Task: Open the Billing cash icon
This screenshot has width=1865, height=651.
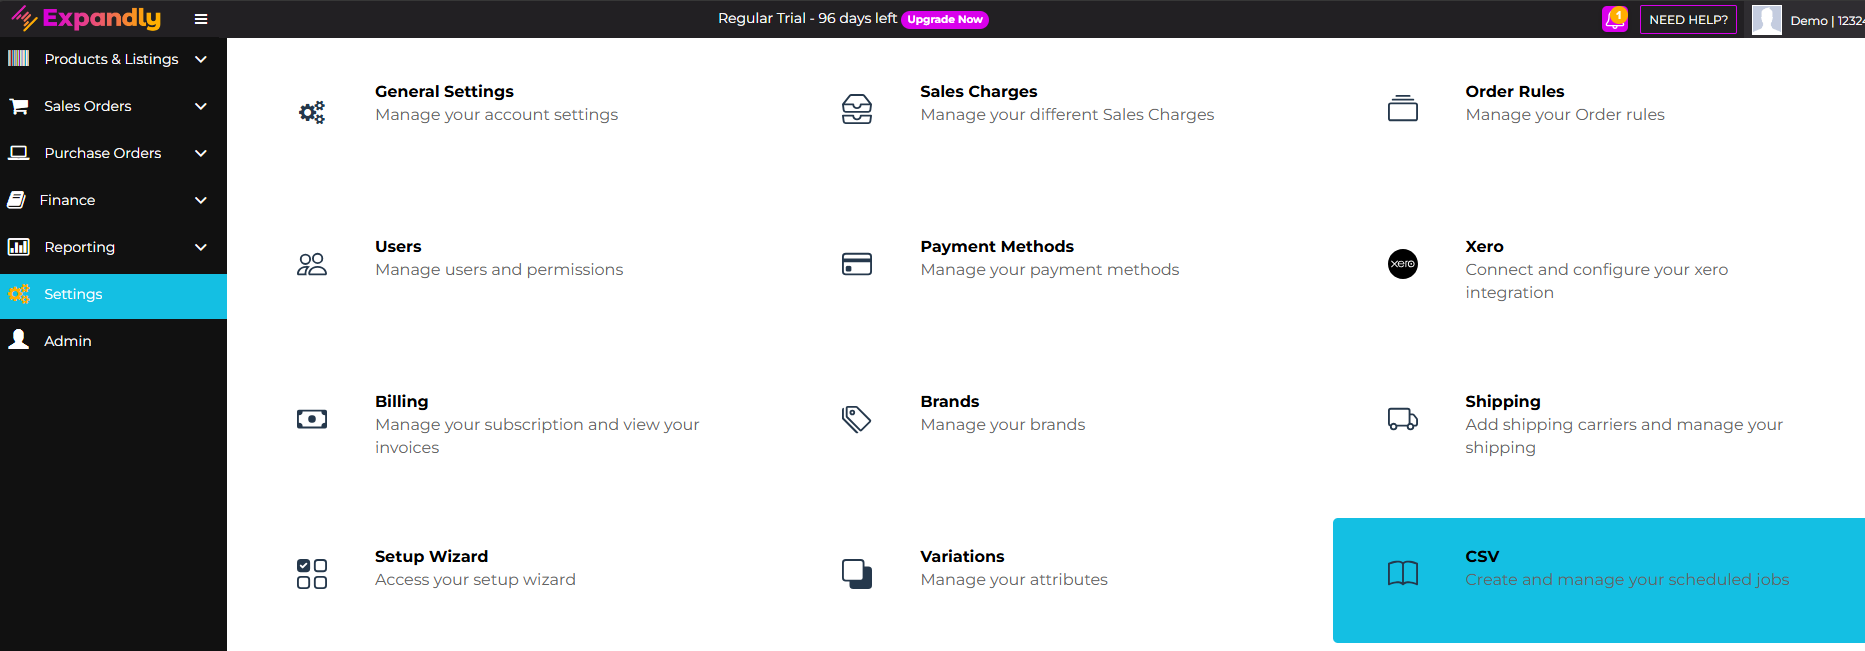Action: tap(312, 419)
